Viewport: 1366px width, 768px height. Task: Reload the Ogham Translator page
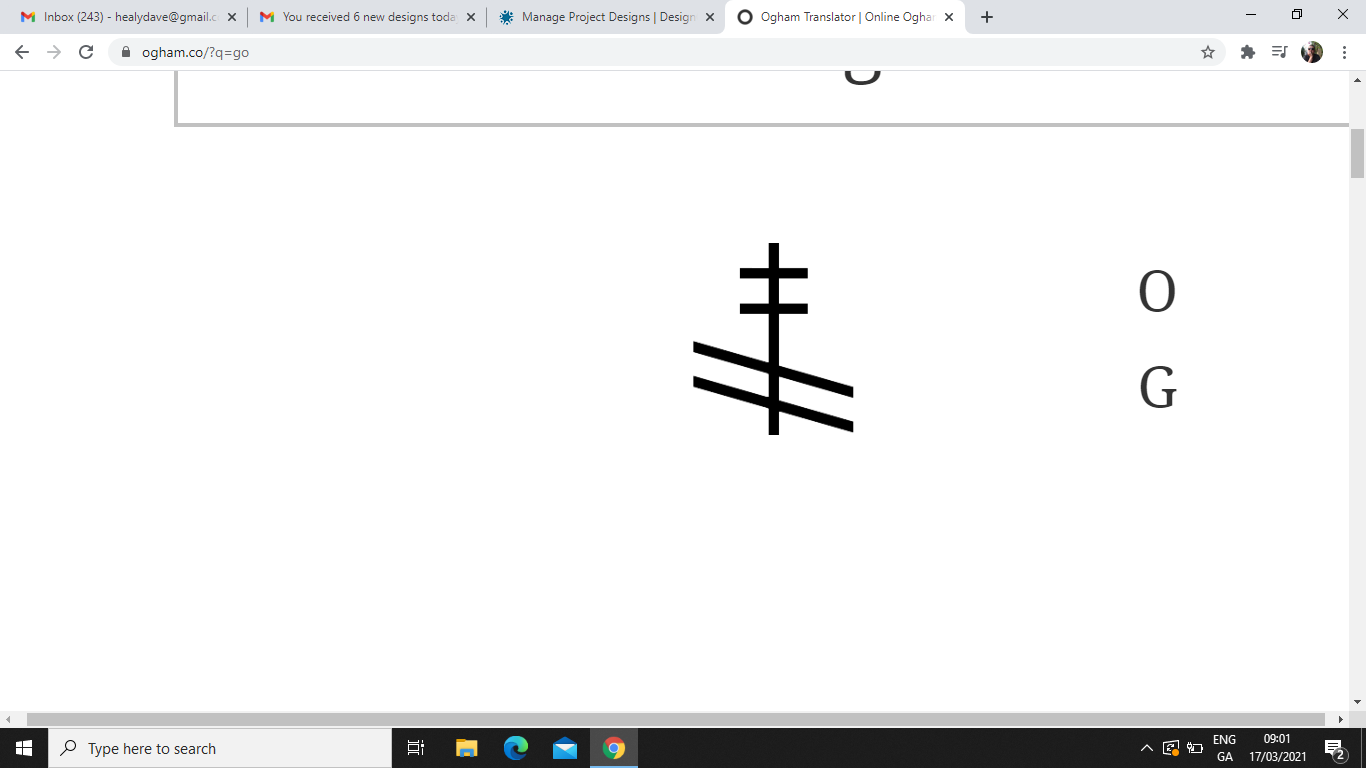click(x=86, y=52)
